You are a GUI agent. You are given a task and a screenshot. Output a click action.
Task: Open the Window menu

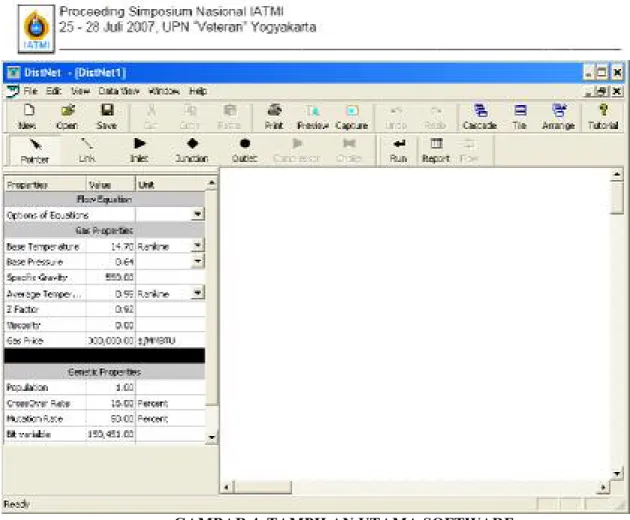point(164,91)
